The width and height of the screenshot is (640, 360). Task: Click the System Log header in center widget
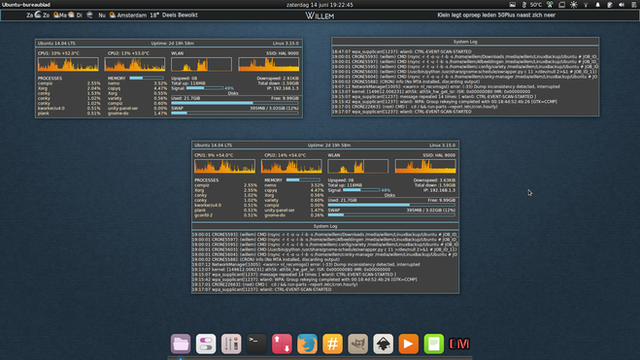(x=325, y=226)
